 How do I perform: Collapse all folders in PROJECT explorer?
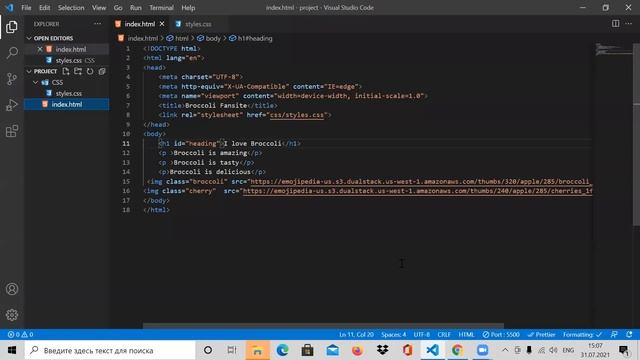point(102,71)
